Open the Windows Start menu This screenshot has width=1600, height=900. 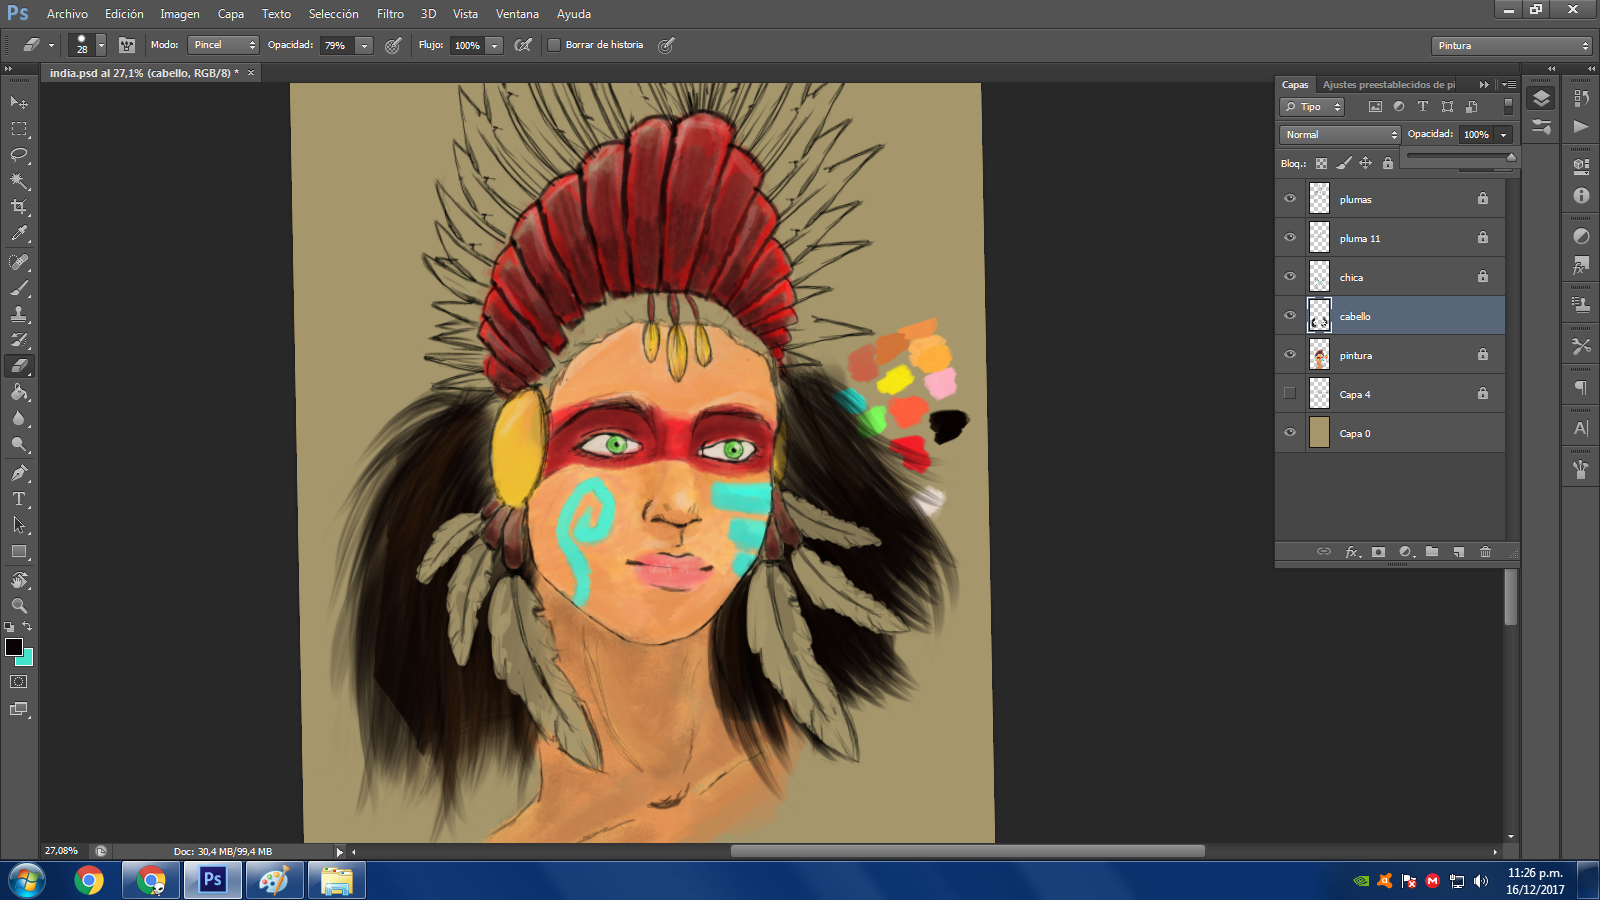26,881
